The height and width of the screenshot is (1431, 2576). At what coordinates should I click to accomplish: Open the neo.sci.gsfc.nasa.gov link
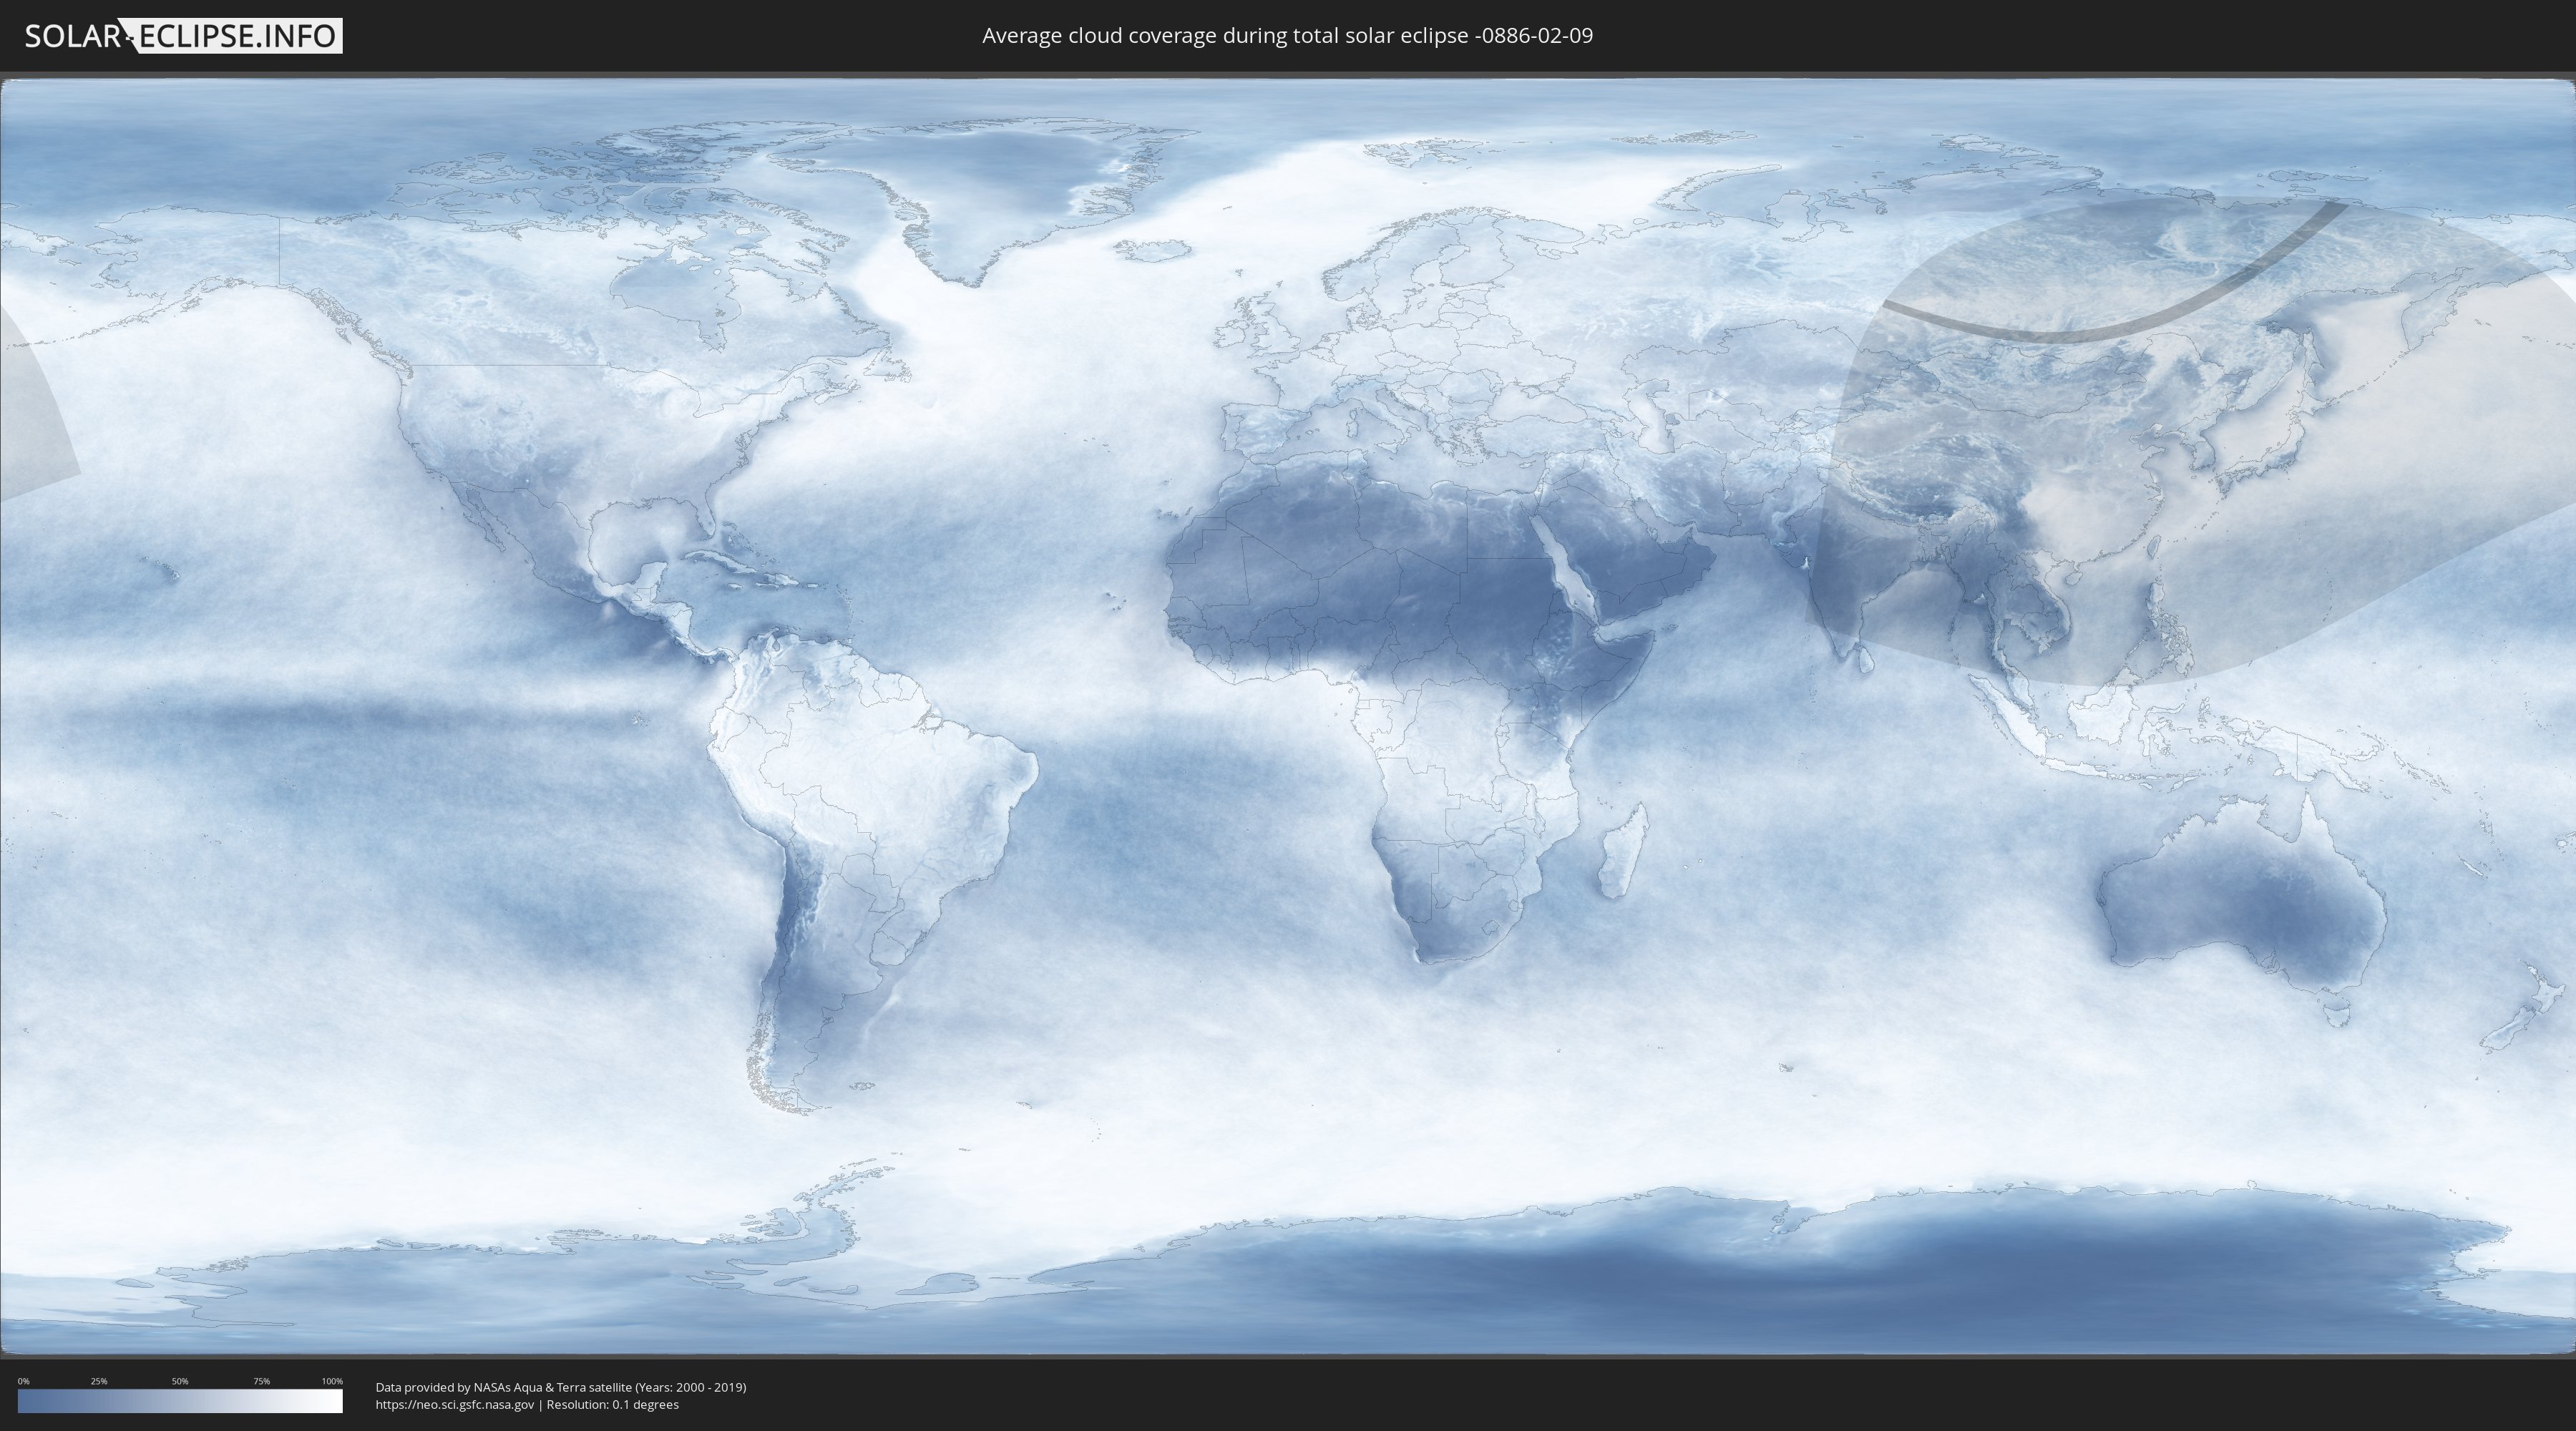pos(454,1404)
